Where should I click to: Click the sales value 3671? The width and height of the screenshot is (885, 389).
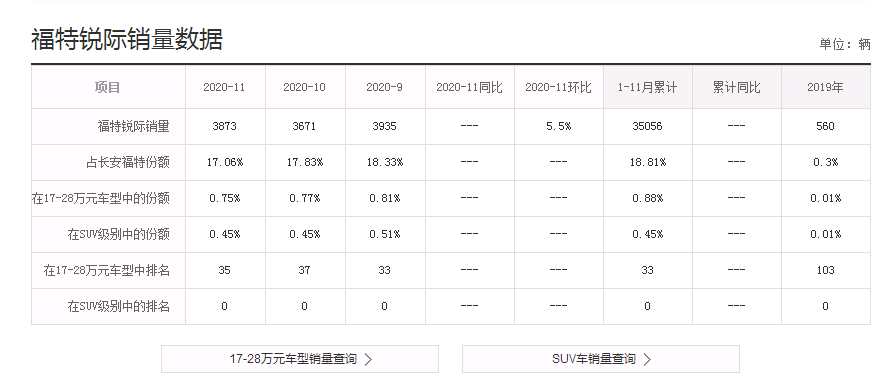click(x=305, y=126)
